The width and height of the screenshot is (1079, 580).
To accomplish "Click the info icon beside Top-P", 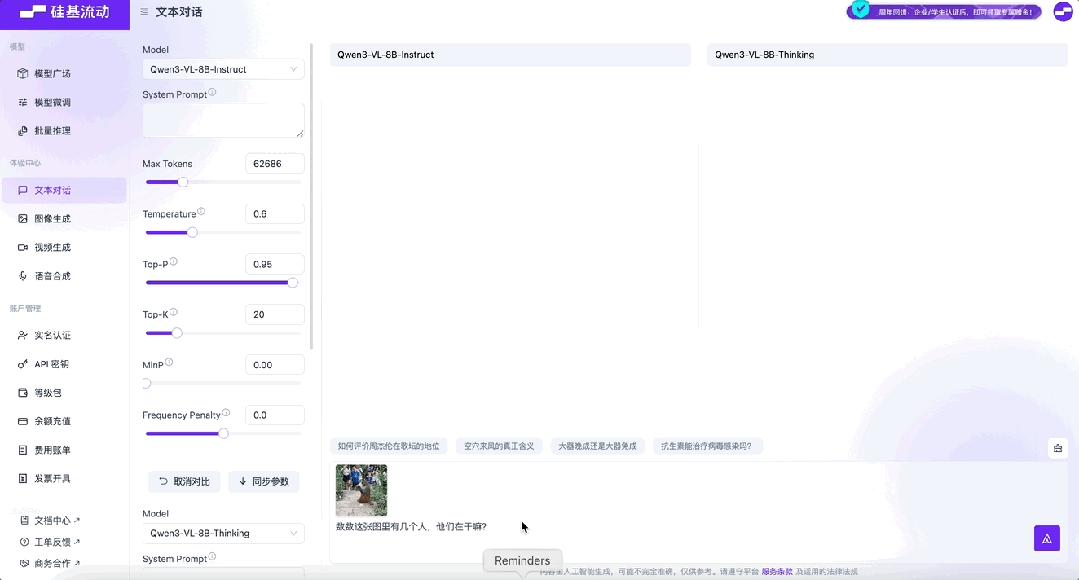I will [173, 262].
